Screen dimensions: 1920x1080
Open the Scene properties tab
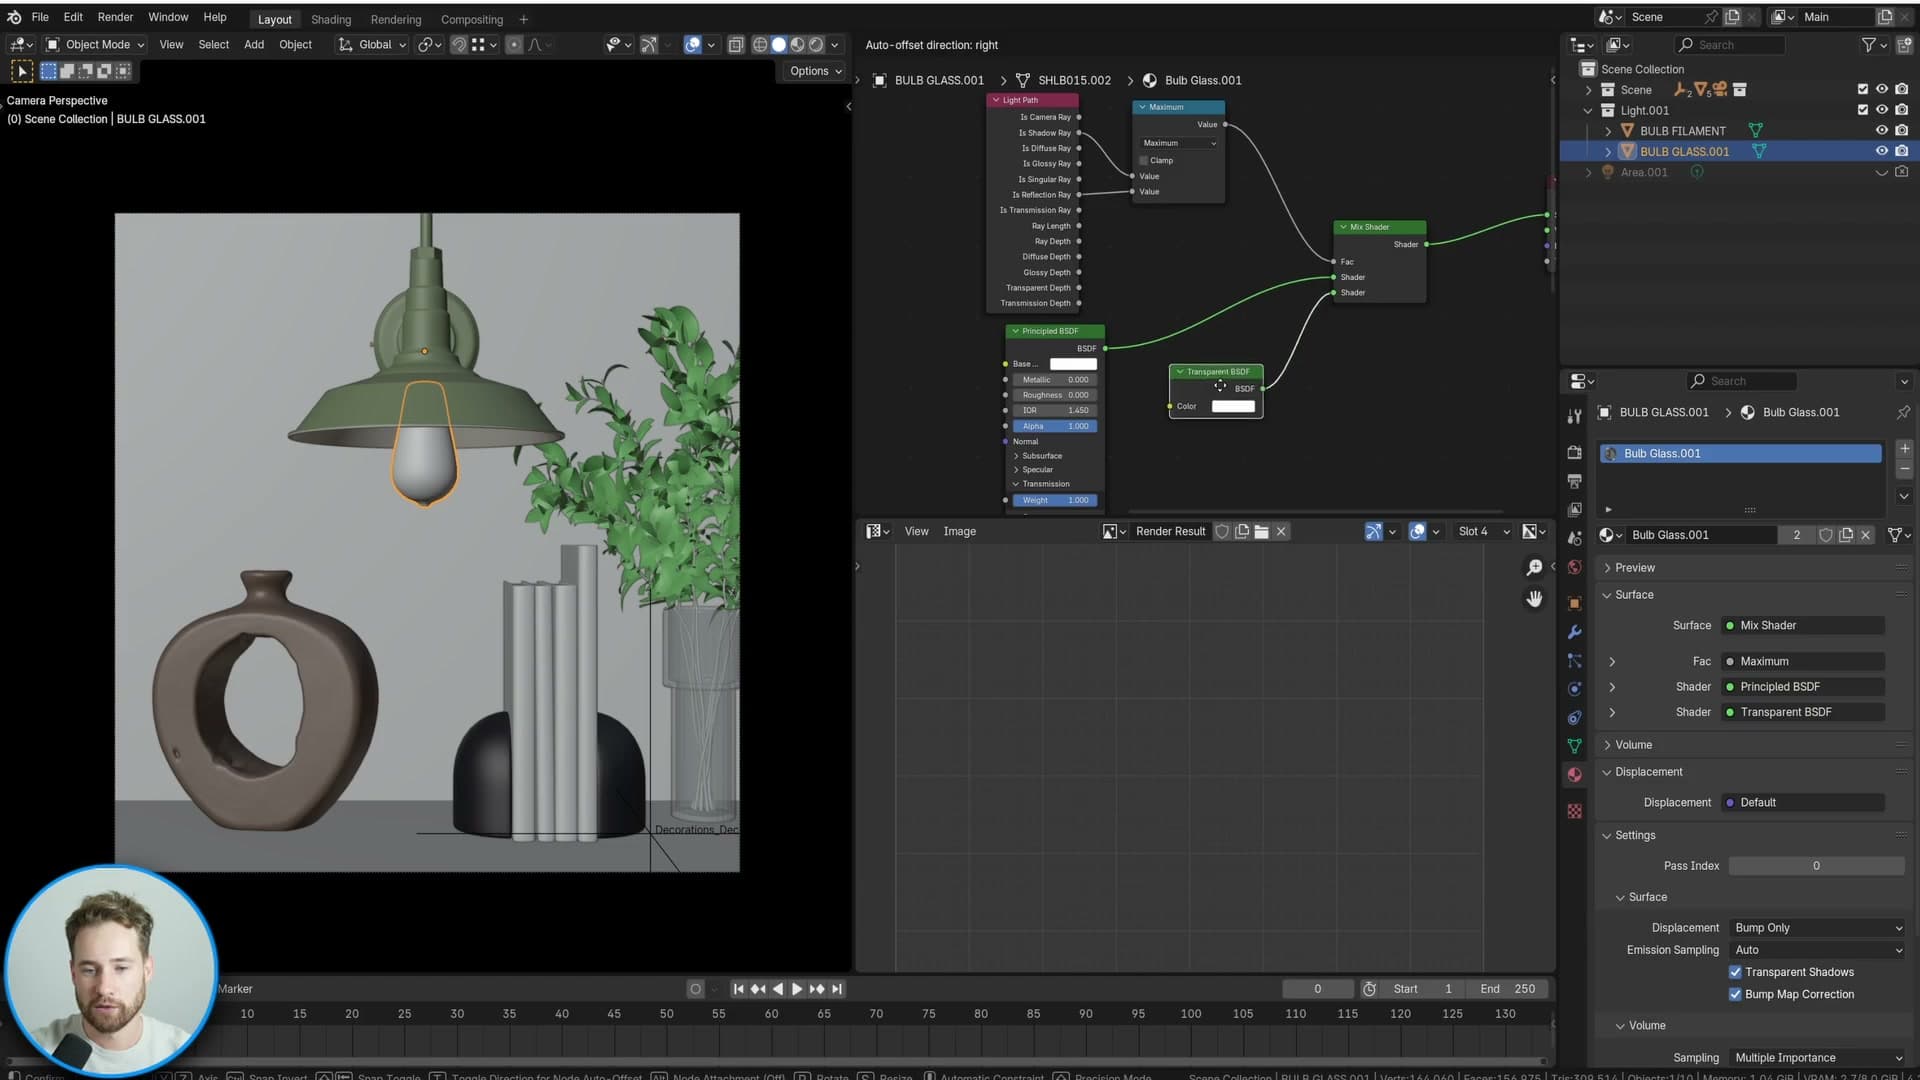1574,538
